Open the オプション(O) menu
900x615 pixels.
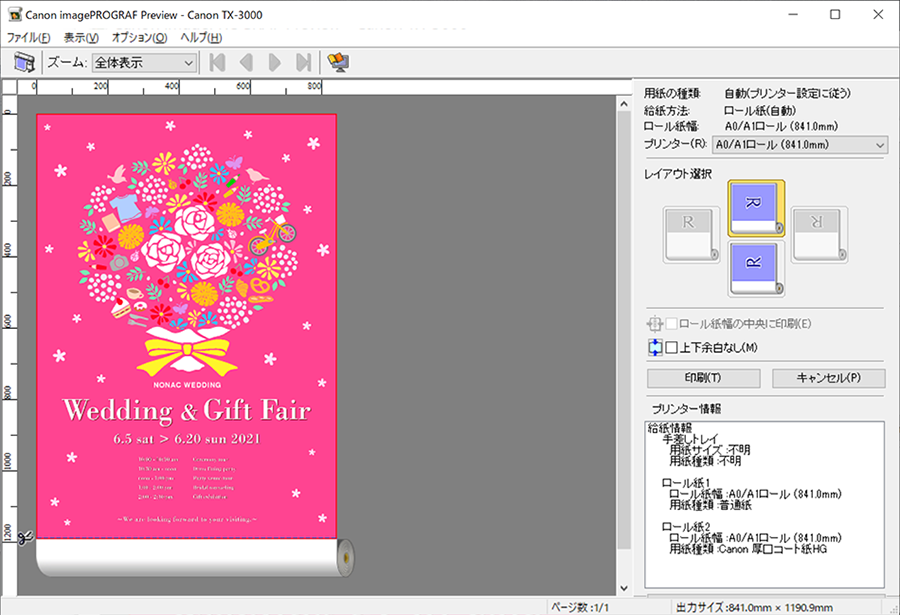[139, 37]
